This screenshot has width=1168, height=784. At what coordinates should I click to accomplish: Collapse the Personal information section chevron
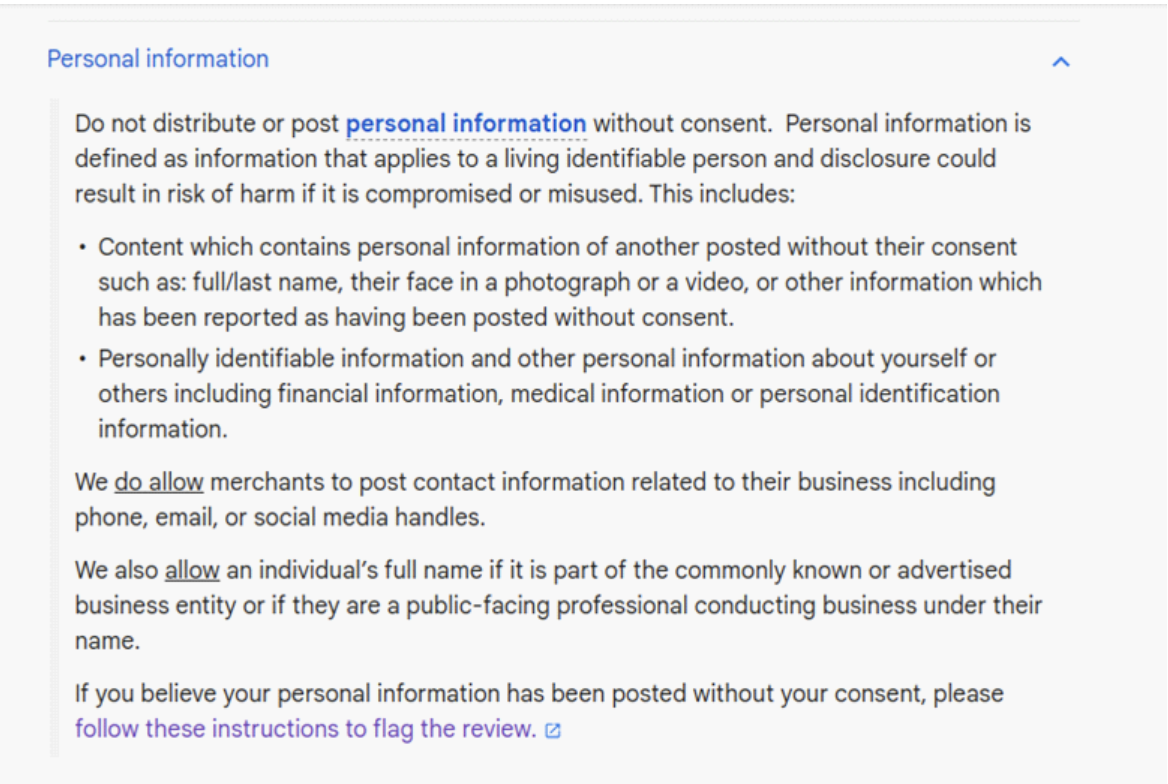click(1061, 62)
